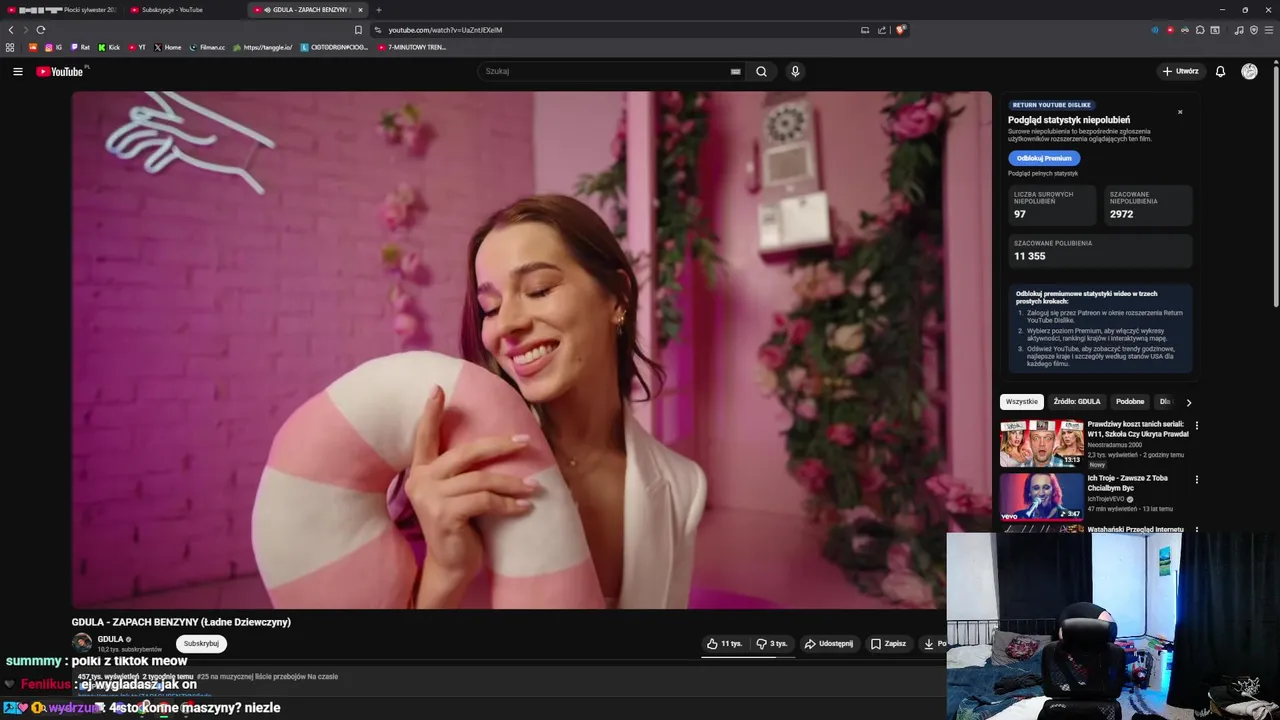Open the browser main menu icon
This screenshot has width=1280, height=720.
[1268, 30]
